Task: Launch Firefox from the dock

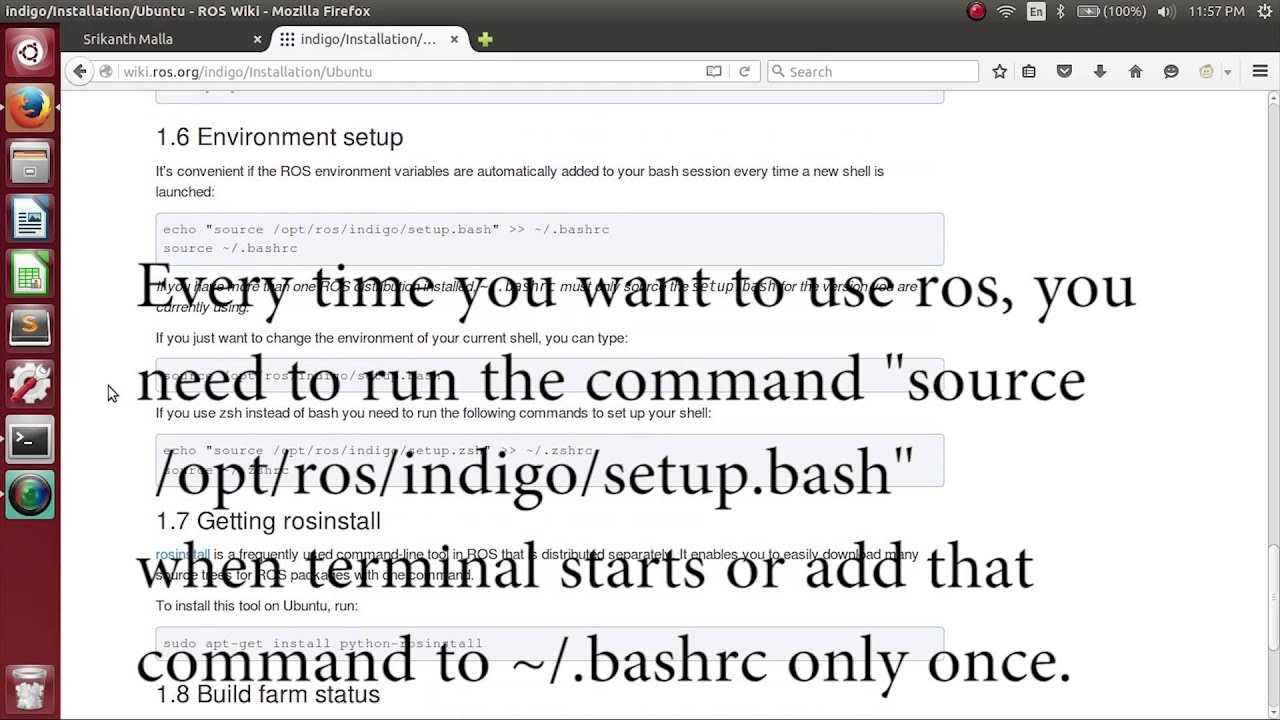Action: click(x=29, y=107)
